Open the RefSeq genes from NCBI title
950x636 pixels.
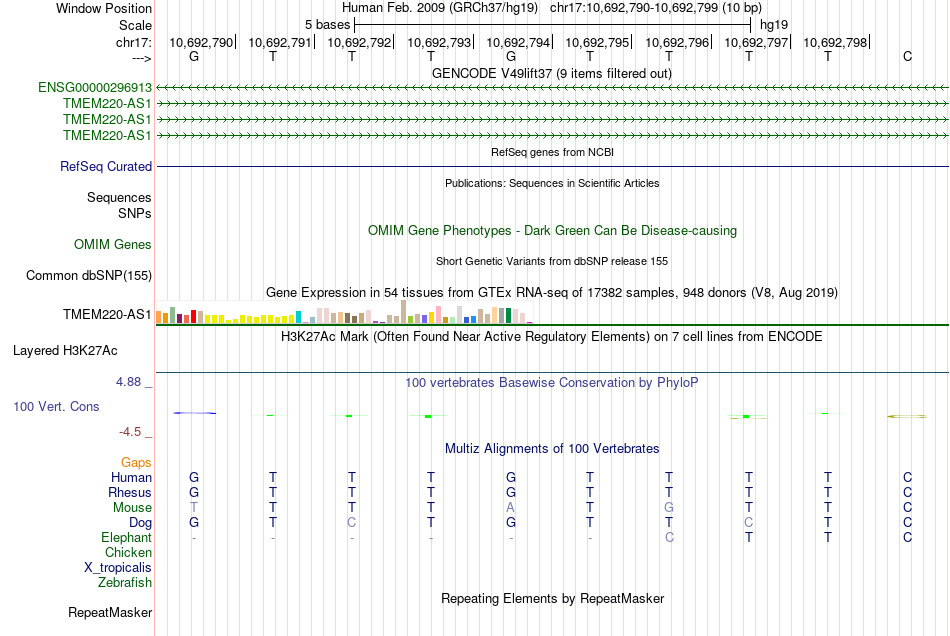click(x=552, y=152)
